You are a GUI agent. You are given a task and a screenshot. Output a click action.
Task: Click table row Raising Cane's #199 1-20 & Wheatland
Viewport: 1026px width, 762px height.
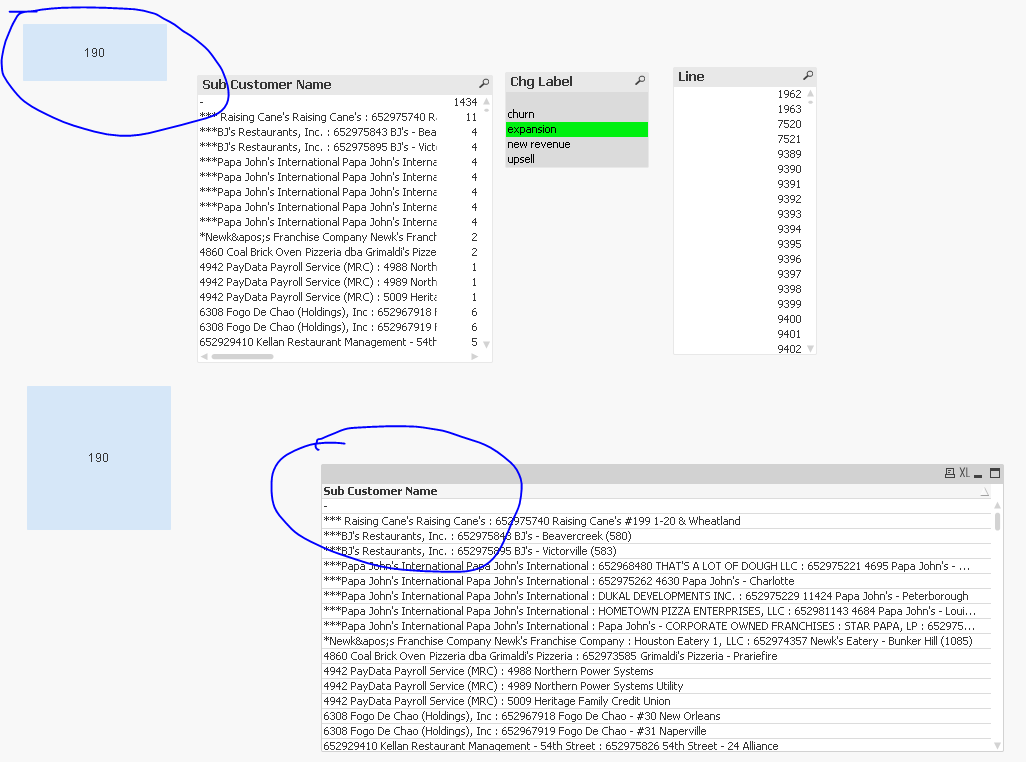(x=656, y=521)
